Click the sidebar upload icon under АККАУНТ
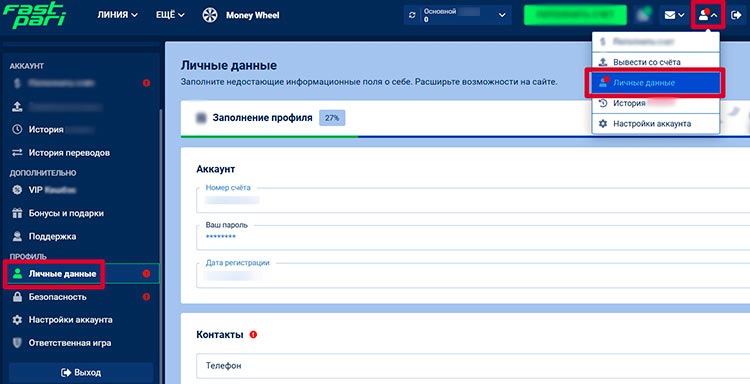Image resolution: width=750 pixels, height=384 pixels. click(x=17, y=106)
